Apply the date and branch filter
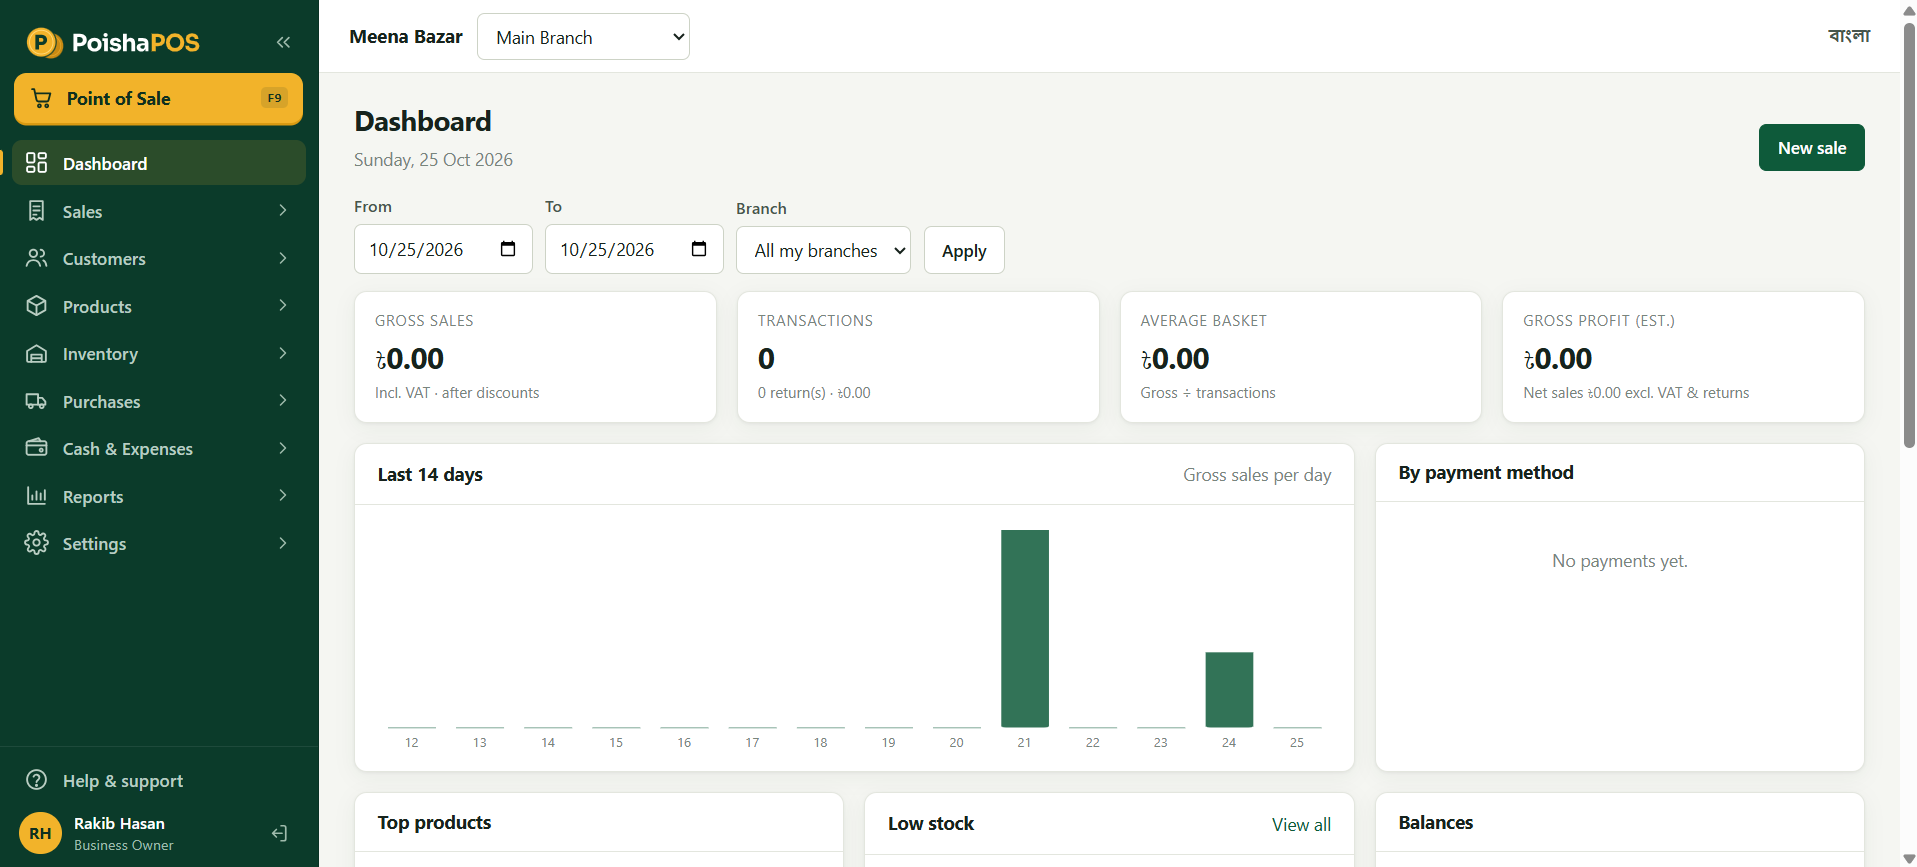The image size is (1917, 867). click(x=964, y=250)
